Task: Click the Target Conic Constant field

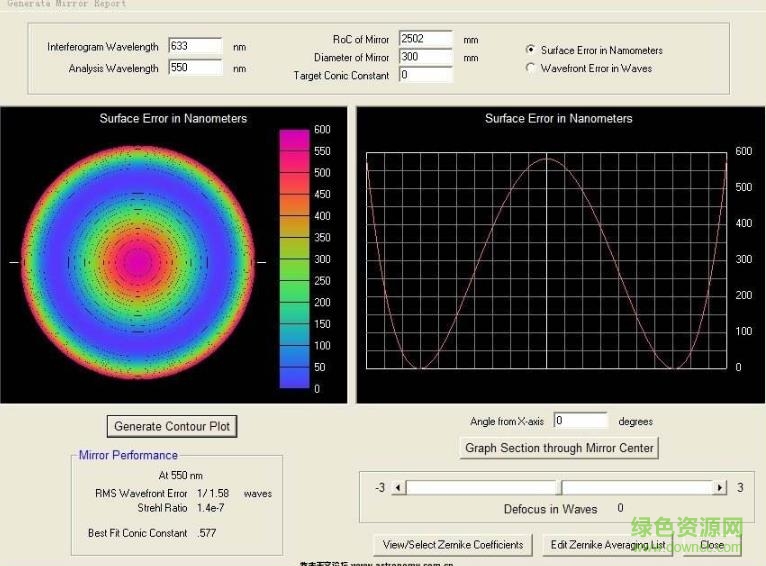Action: click(425, 75)
